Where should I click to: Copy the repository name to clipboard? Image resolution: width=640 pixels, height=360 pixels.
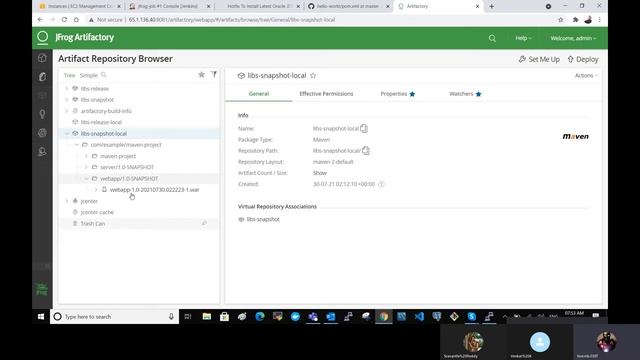[x=364, y=129]
